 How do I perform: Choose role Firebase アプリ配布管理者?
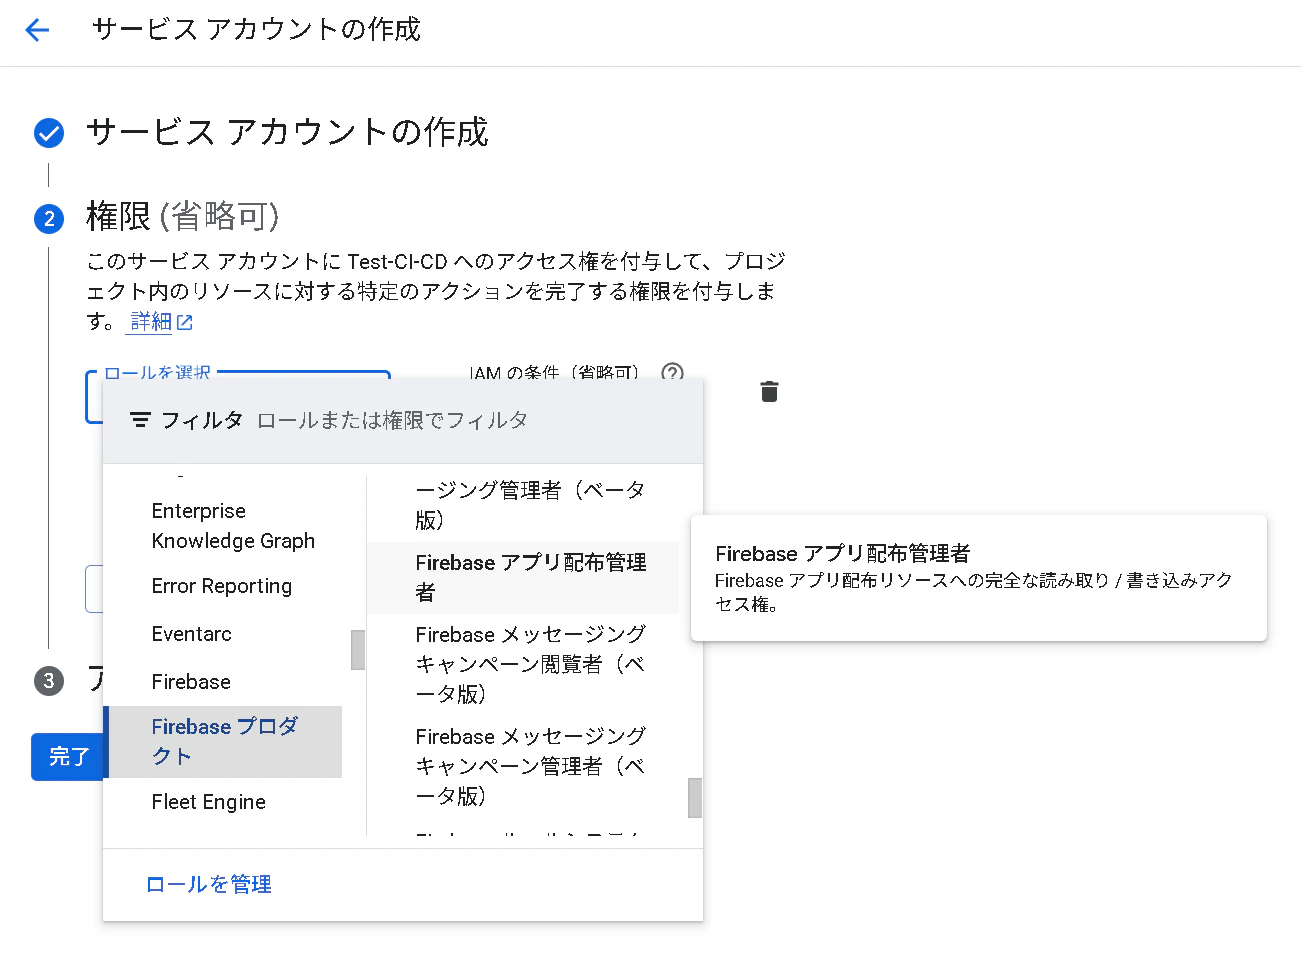point(523,577)
